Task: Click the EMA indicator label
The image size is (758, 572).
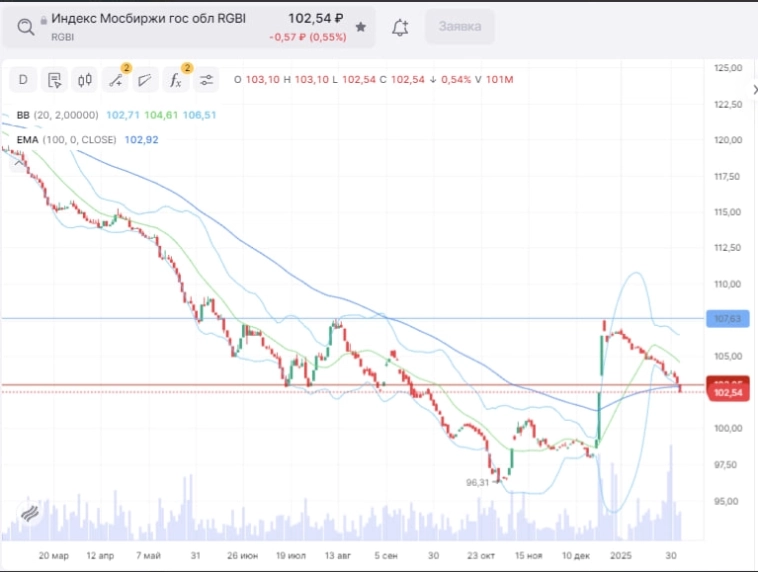Action: (27, 140)
